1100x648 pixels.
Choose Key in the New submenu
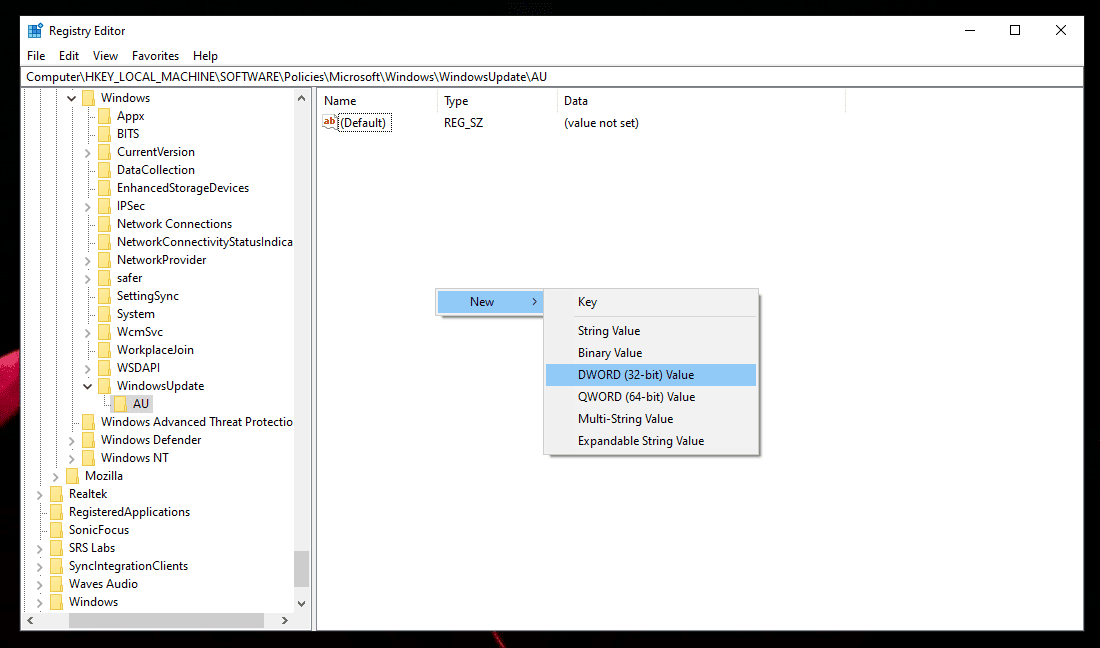651,302
